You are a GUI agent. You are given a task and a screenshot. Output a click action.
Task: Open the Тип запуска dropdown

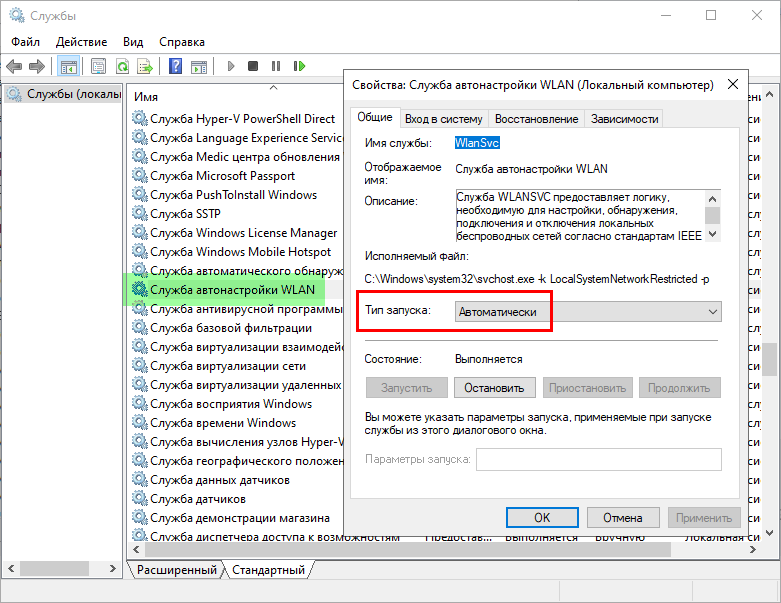[588, 312]
